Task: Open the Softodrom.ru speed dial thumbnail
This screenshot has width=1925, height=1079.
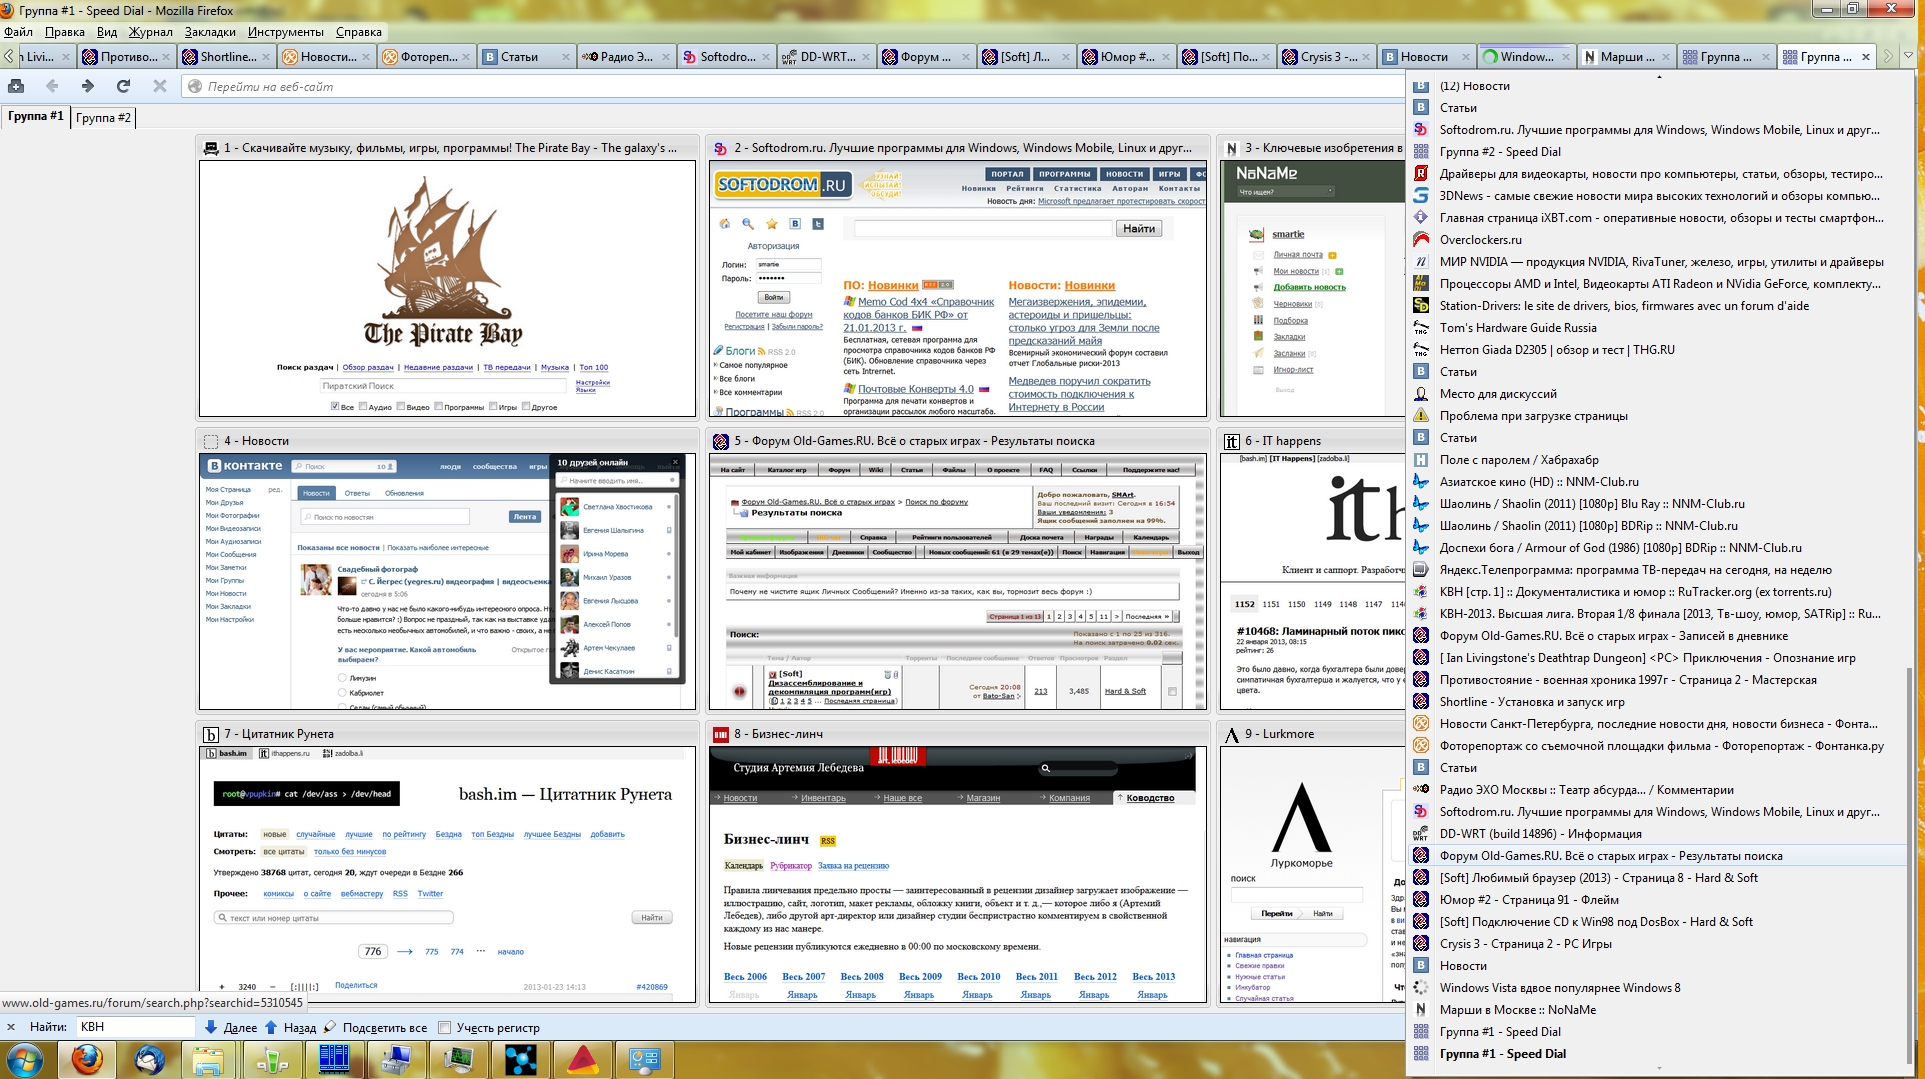Action: pos(957,288)
